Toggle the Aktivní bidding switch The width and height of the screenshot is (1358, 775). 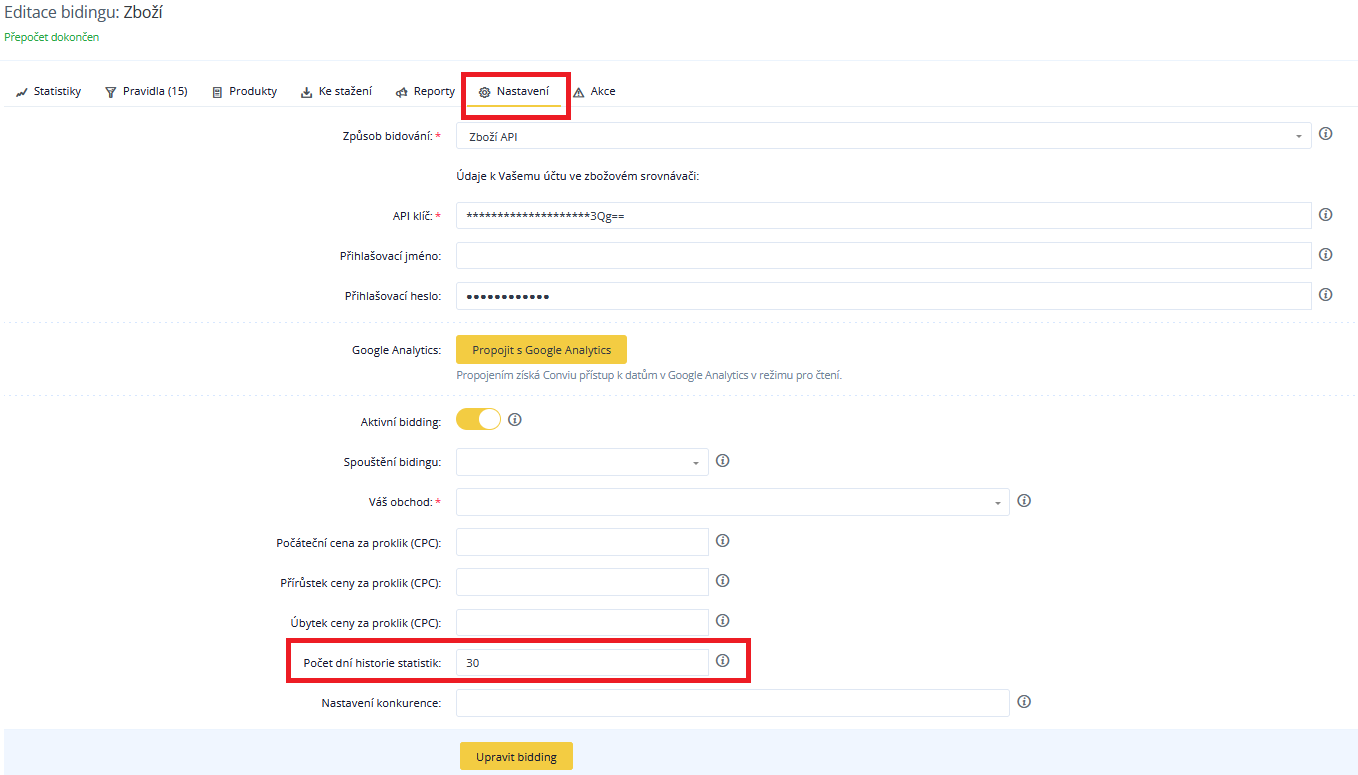click(478, 420)
